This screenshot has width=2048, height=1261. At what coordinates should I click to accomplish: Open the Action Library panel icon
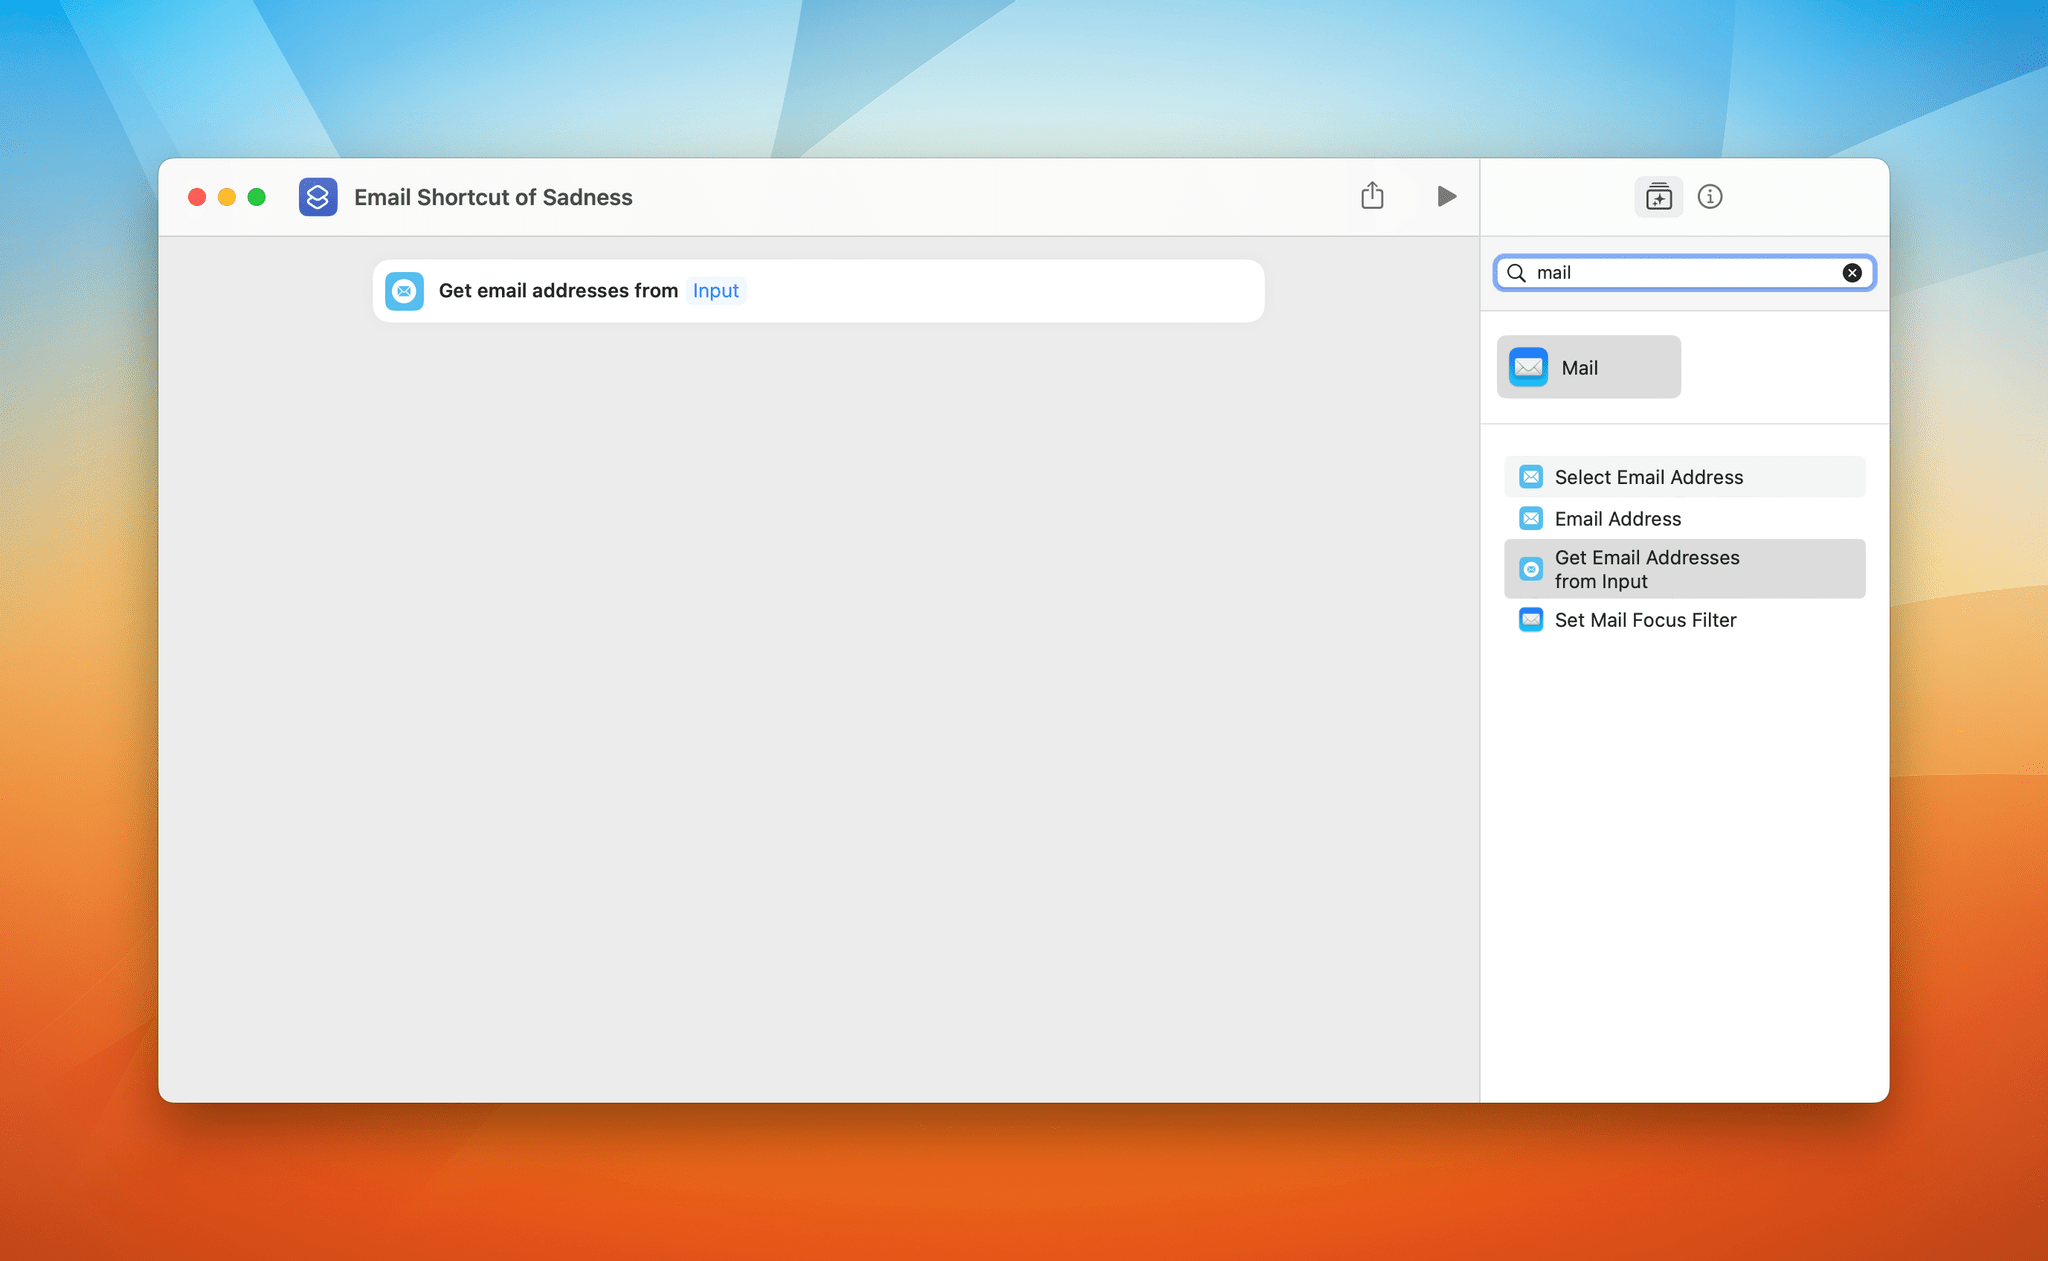[1659, 196]
